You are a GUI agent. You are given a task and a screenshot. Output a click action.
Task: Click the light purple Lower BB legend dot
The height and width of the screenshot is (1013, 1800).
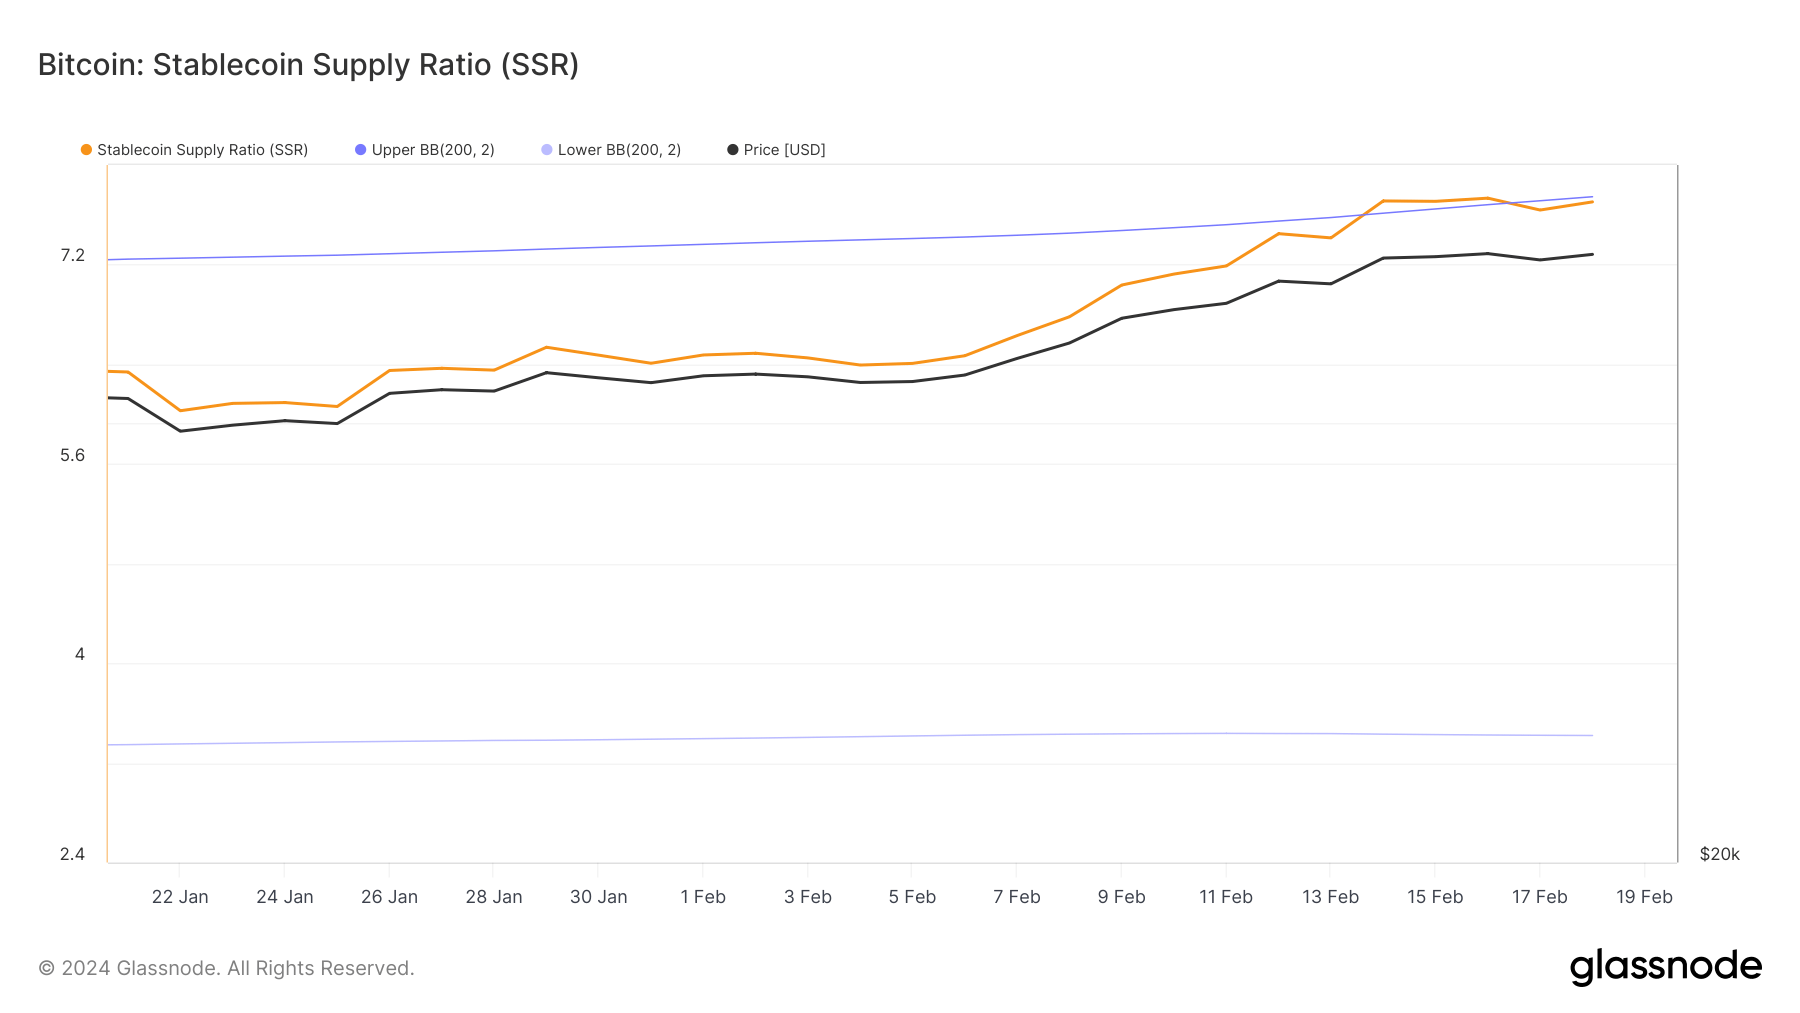pos(547,150)
